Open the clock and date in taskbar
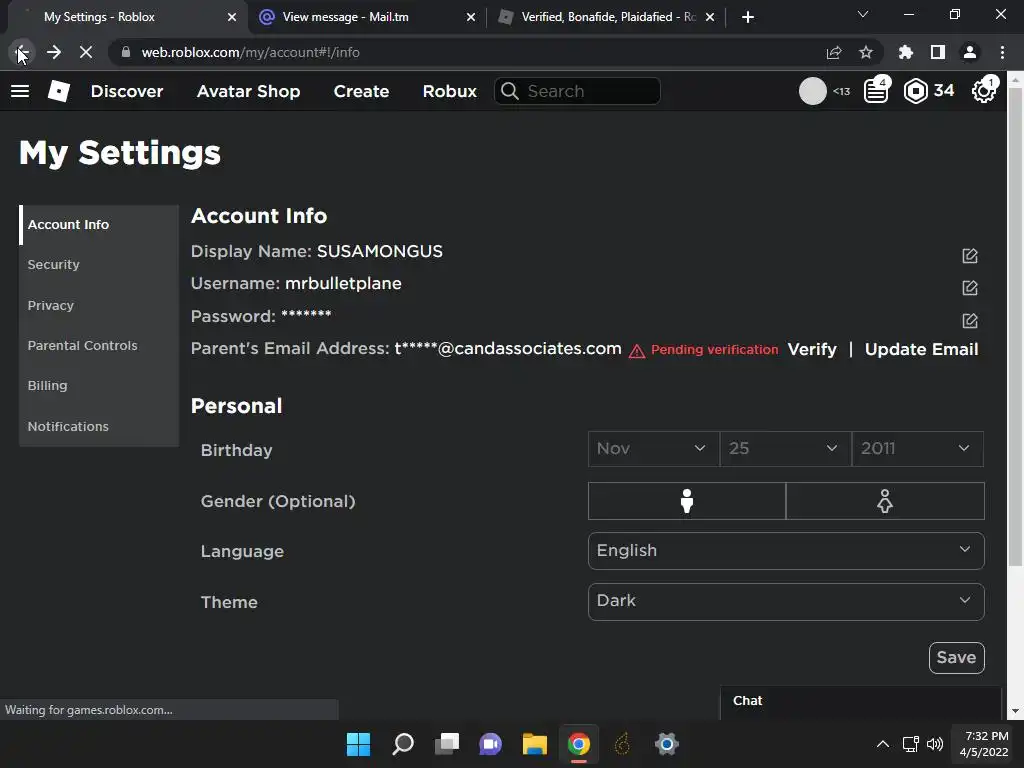1024x768 pixels. (986, 744)
